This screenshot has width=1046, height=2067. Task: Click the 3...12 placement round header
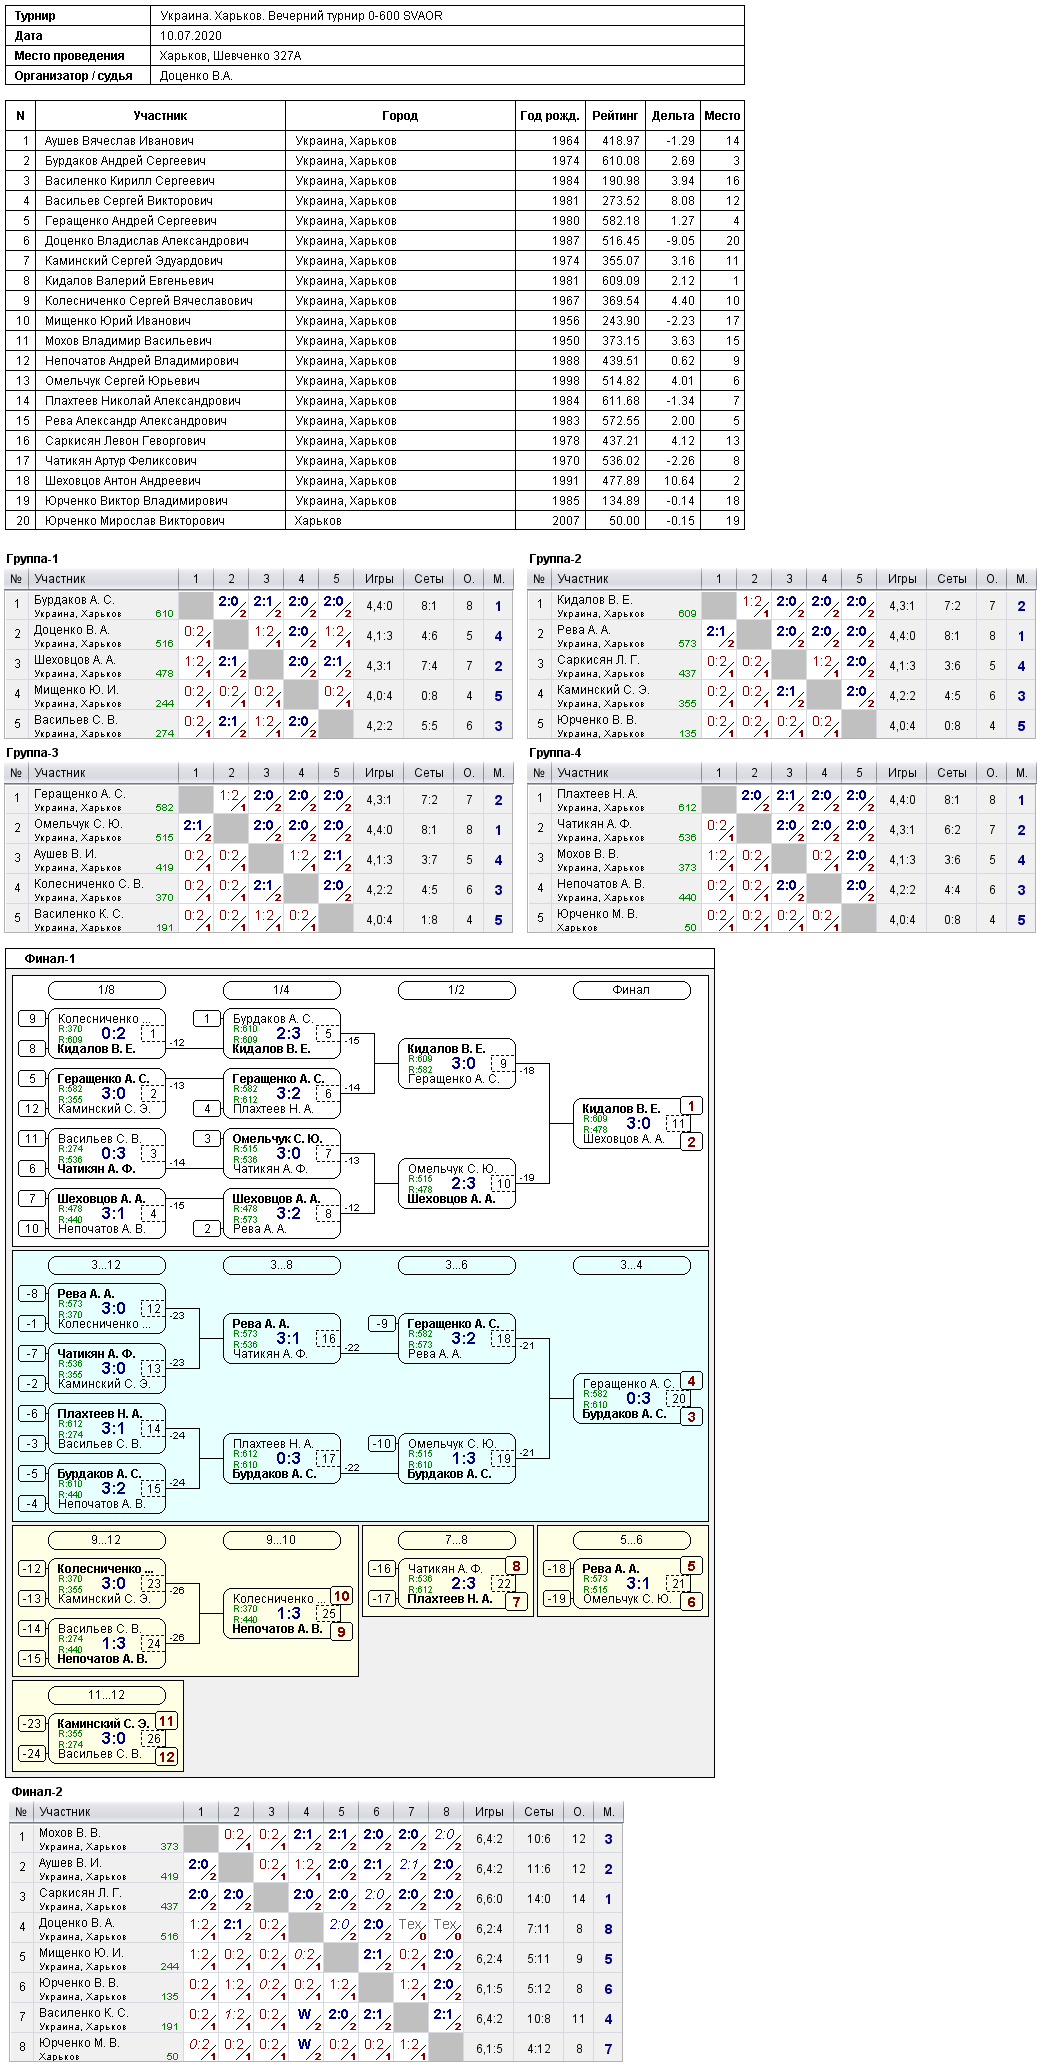click(x=106, y=1265)
